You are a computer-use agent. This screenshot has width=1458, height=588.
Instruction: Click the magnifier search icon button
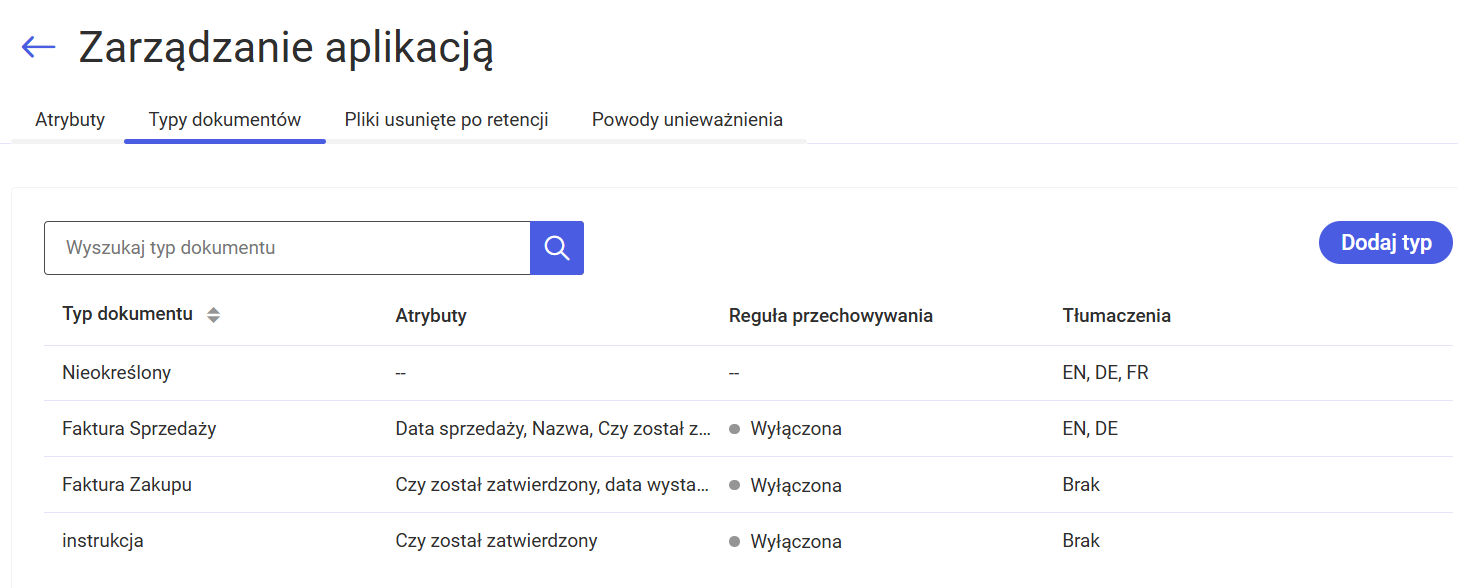click(x=557, y=248)
